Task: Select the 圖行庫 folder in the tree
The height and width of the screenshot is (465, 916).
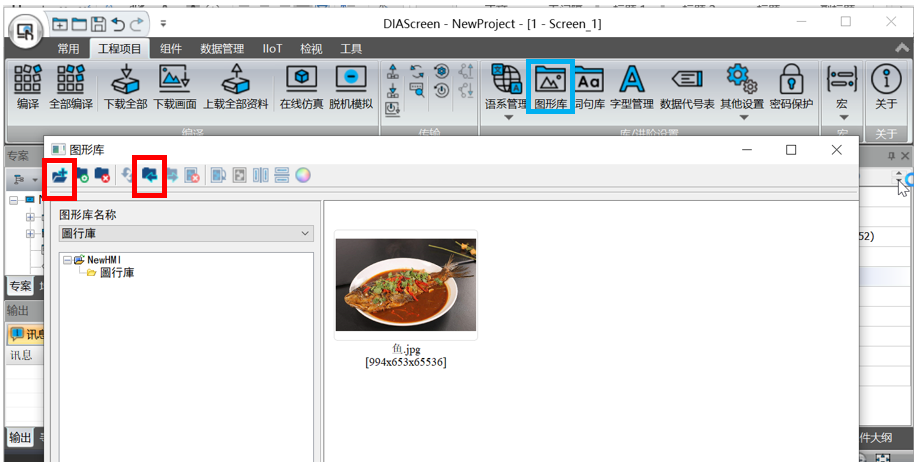Action: pyautogui.click(x=116, y=272)
